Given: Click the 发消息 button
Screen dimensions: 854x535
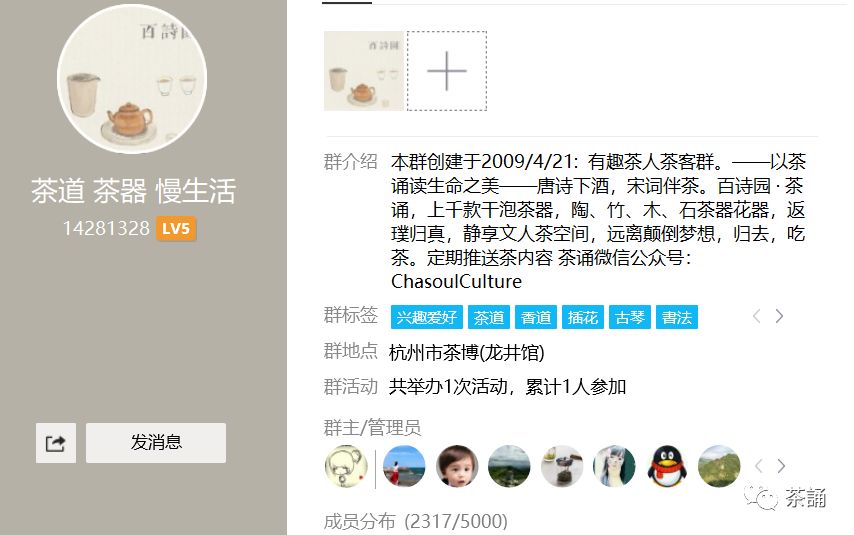Looking at the screenshot, I should (156, 443).
